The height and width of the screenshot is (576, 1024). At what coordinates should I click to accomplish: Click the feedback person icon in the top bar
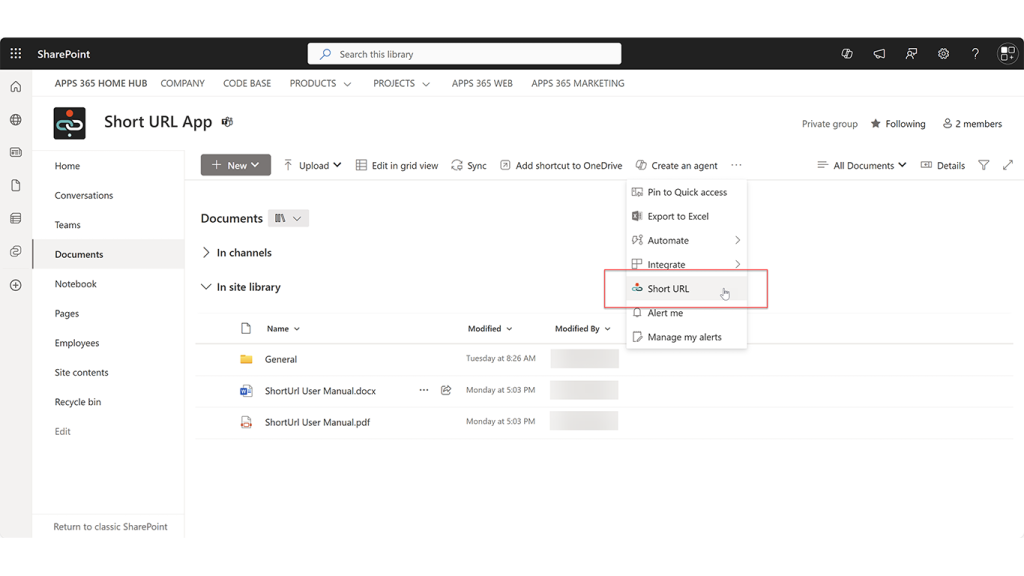pos(911,54)
